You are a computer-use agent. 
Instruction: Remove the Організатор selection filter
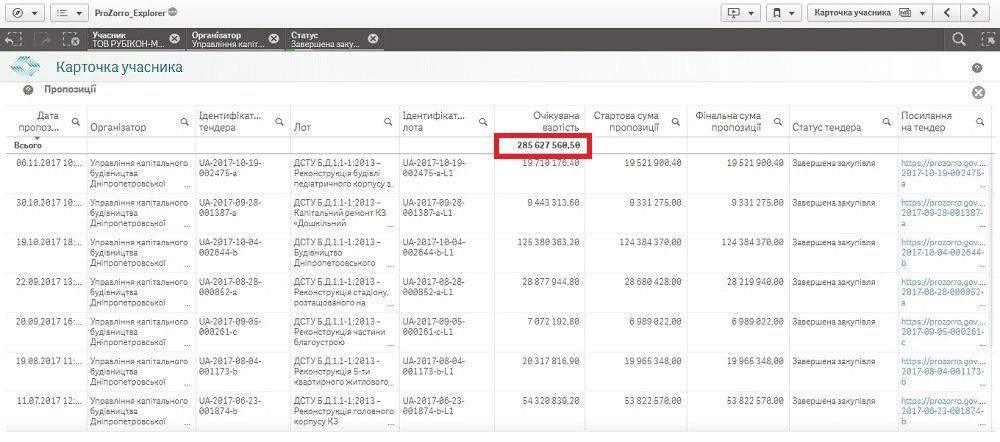(x=273, y=39)
